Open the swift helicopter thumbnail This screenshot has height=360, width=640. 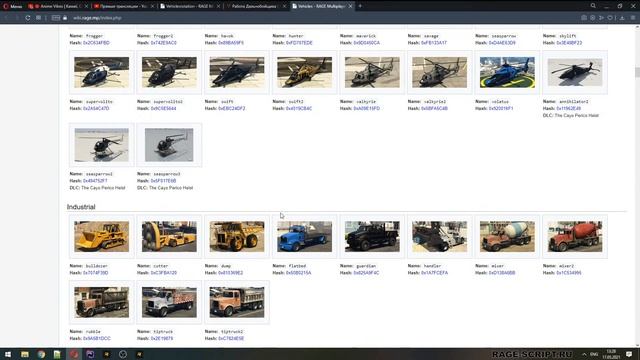[237, 72]
